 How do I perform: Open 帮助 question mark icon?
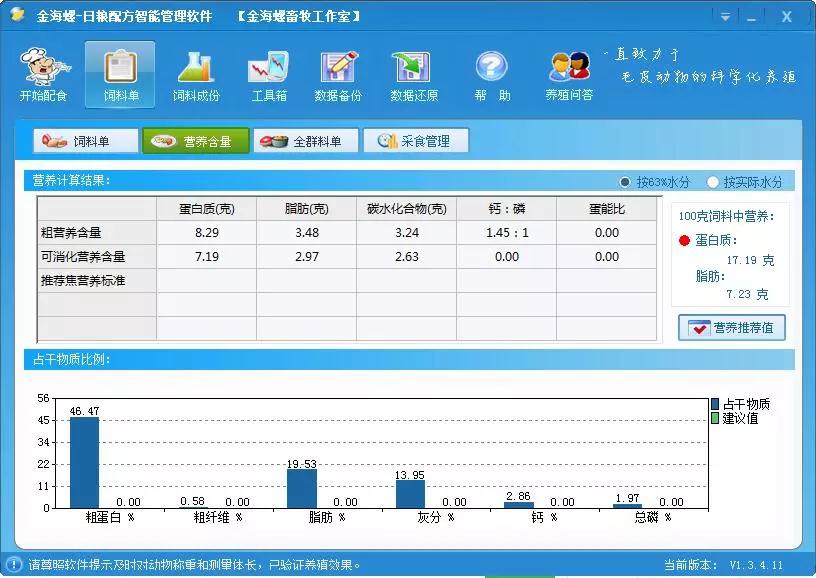pyautogui.click(x=491, y=68)
